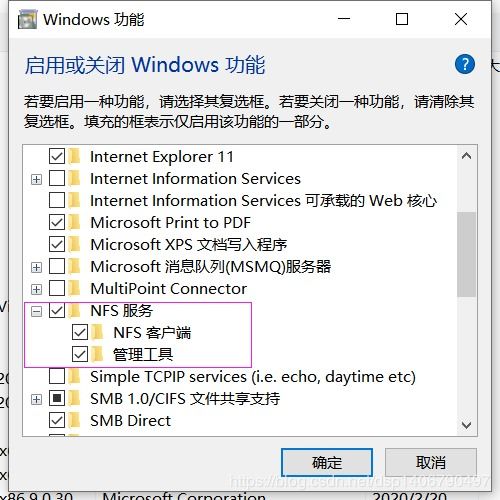Click the Windows 功能 title bar icon

[27, 20]
